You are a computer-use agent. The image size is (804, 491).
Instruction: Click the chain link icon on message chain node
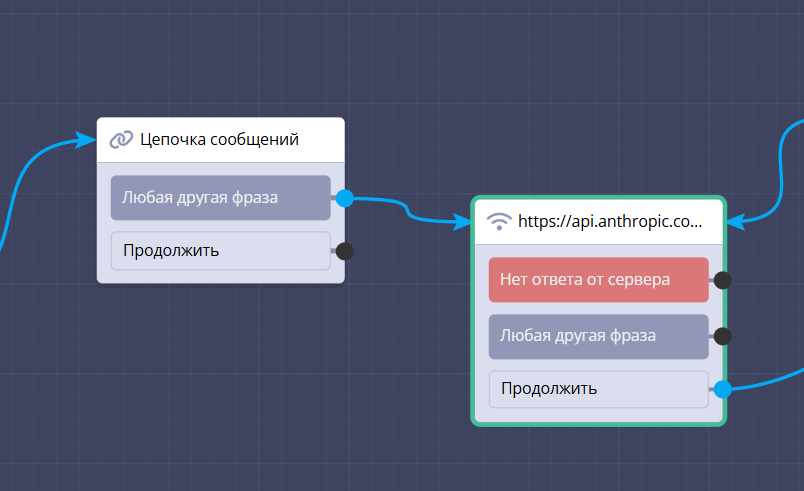click(122, 140)
